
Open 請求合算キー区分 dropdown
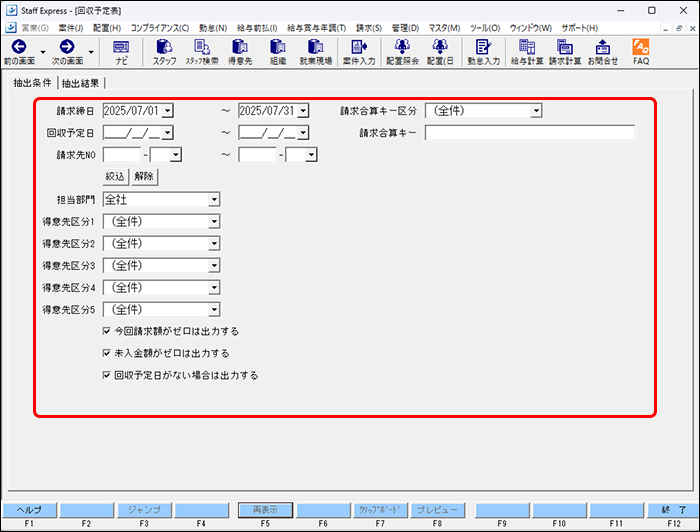coord(536,111)
